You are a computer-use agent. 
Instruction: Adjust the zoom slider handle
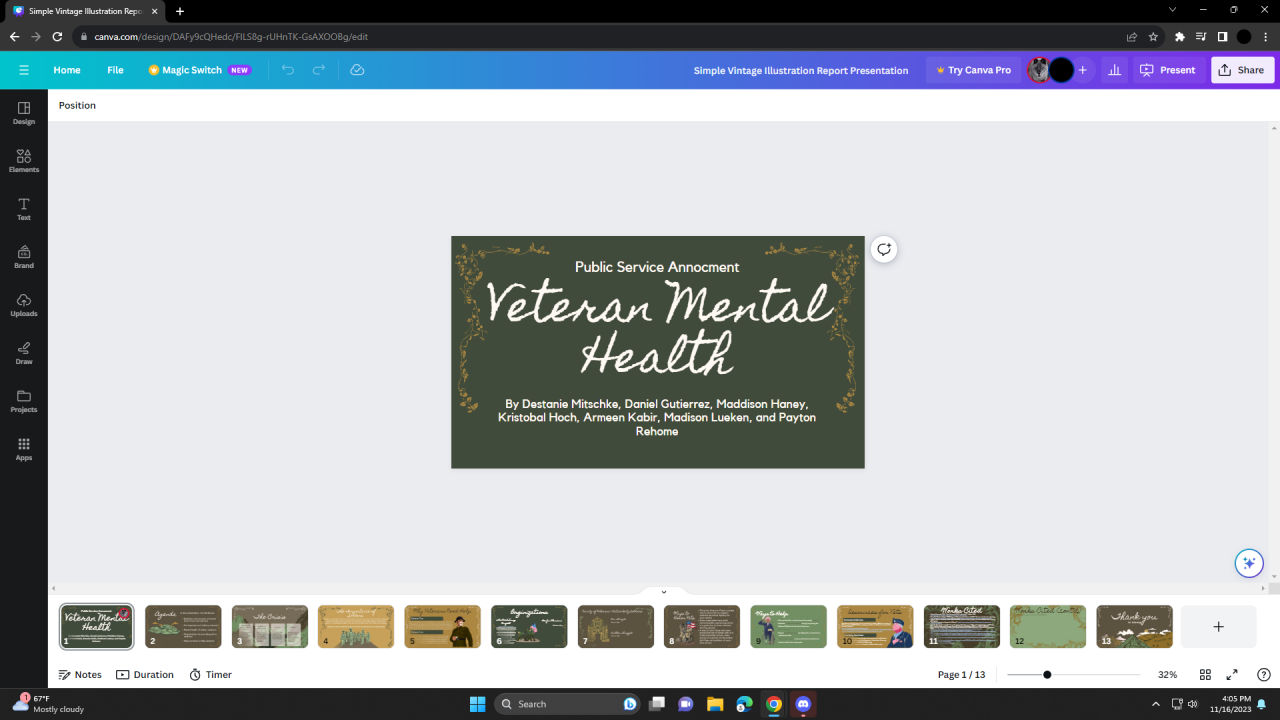click(x=1047, y=675)
